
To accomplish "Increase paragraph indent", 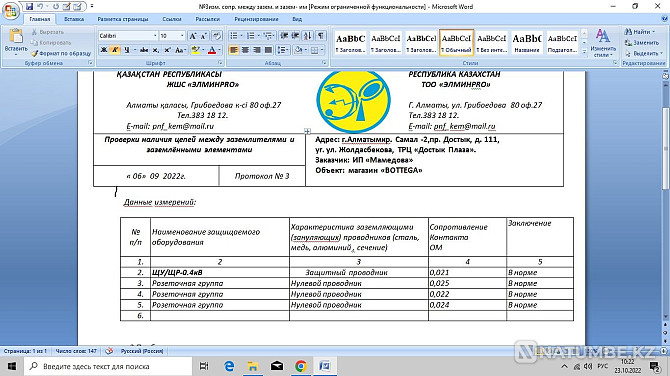I will [x=295, y=36].
